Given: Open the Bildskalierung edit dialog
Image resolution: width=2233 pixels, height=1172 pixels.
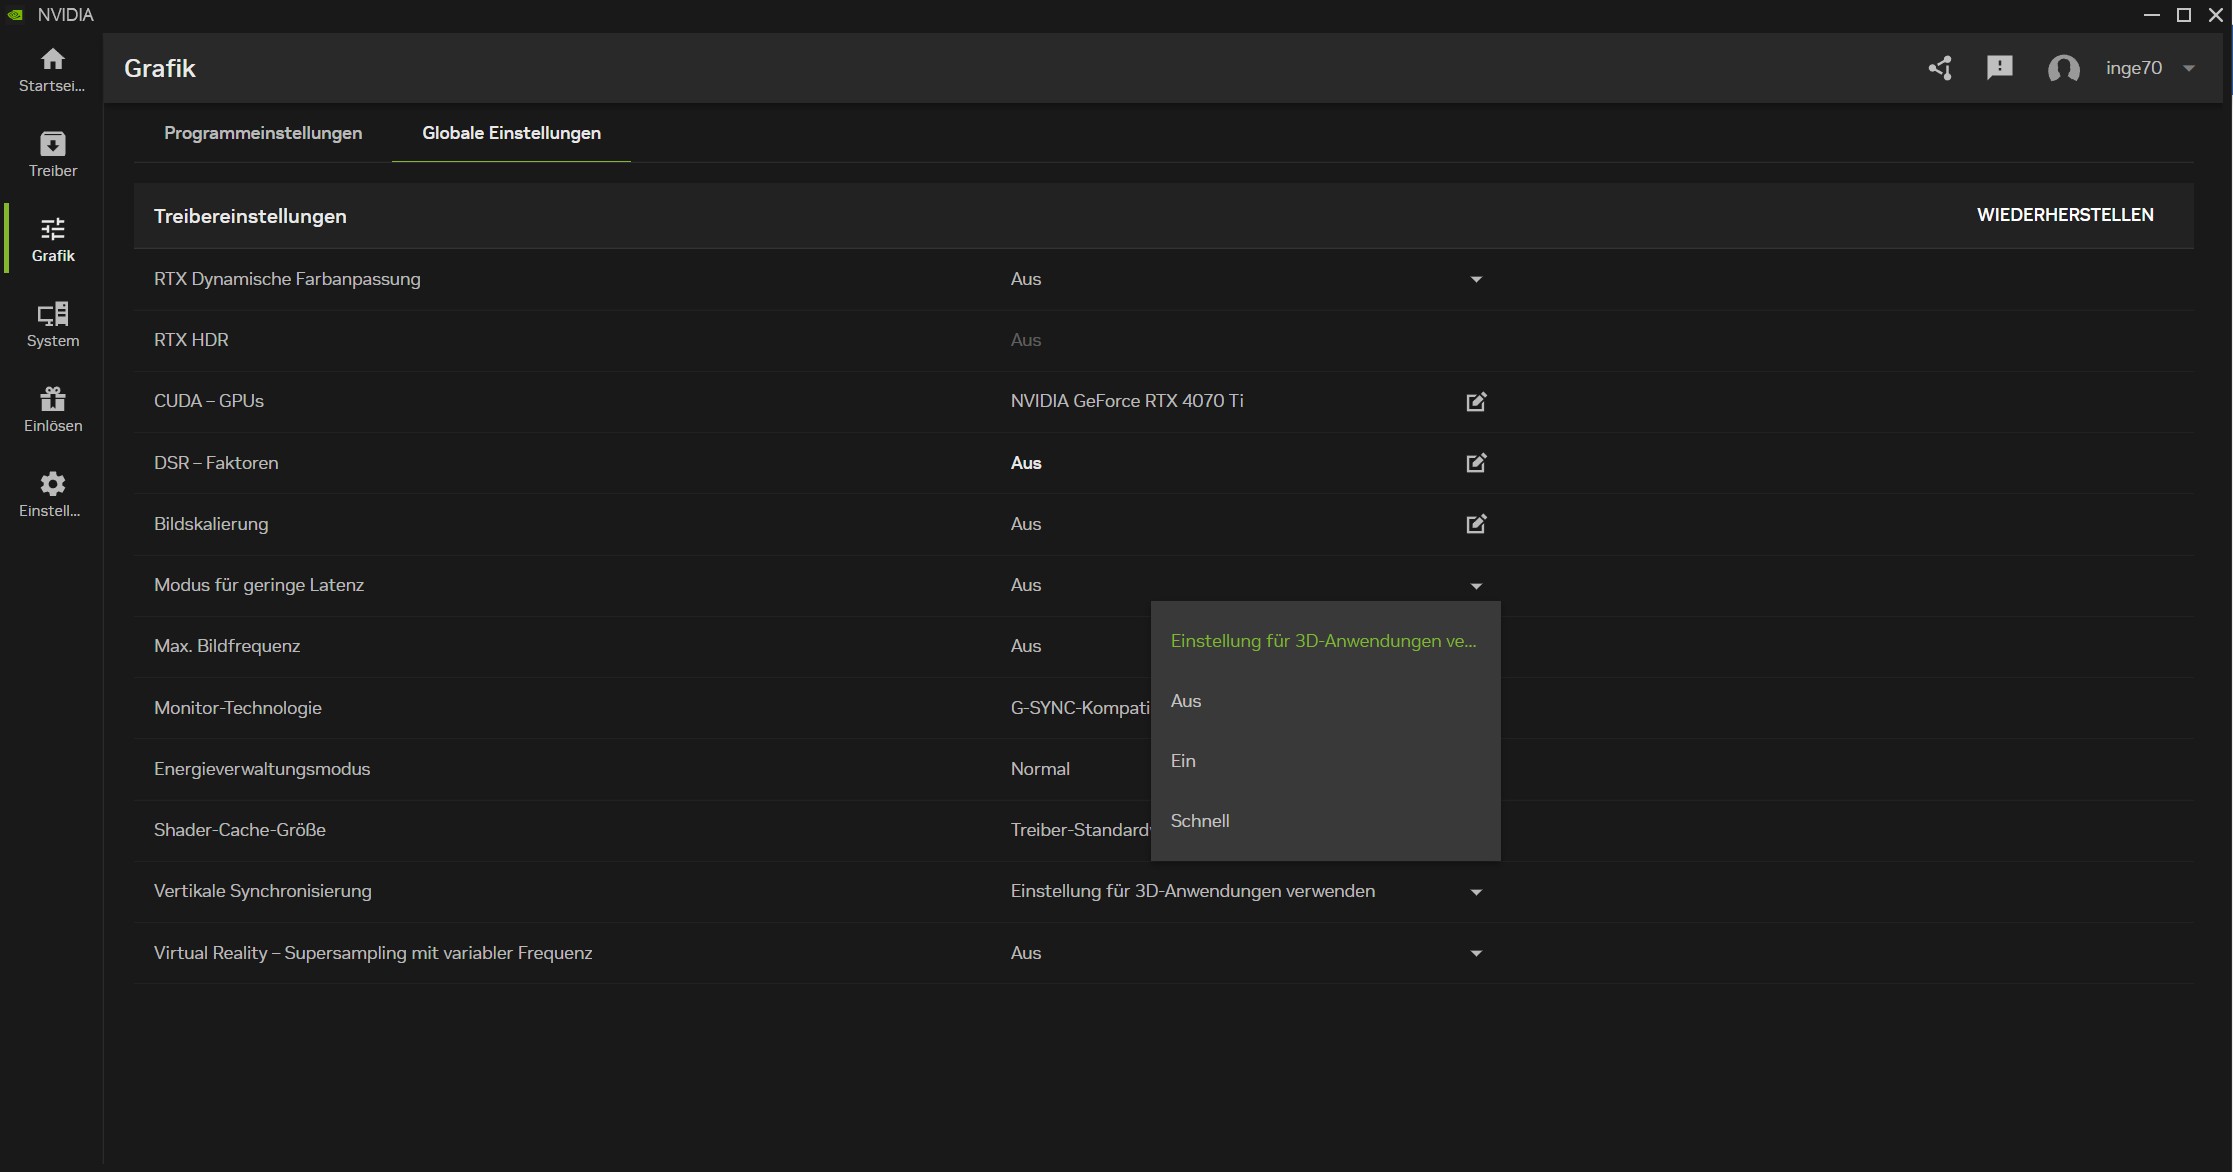Looking at the screenshot, I should pyautogui.click(x=1476, y=524).
